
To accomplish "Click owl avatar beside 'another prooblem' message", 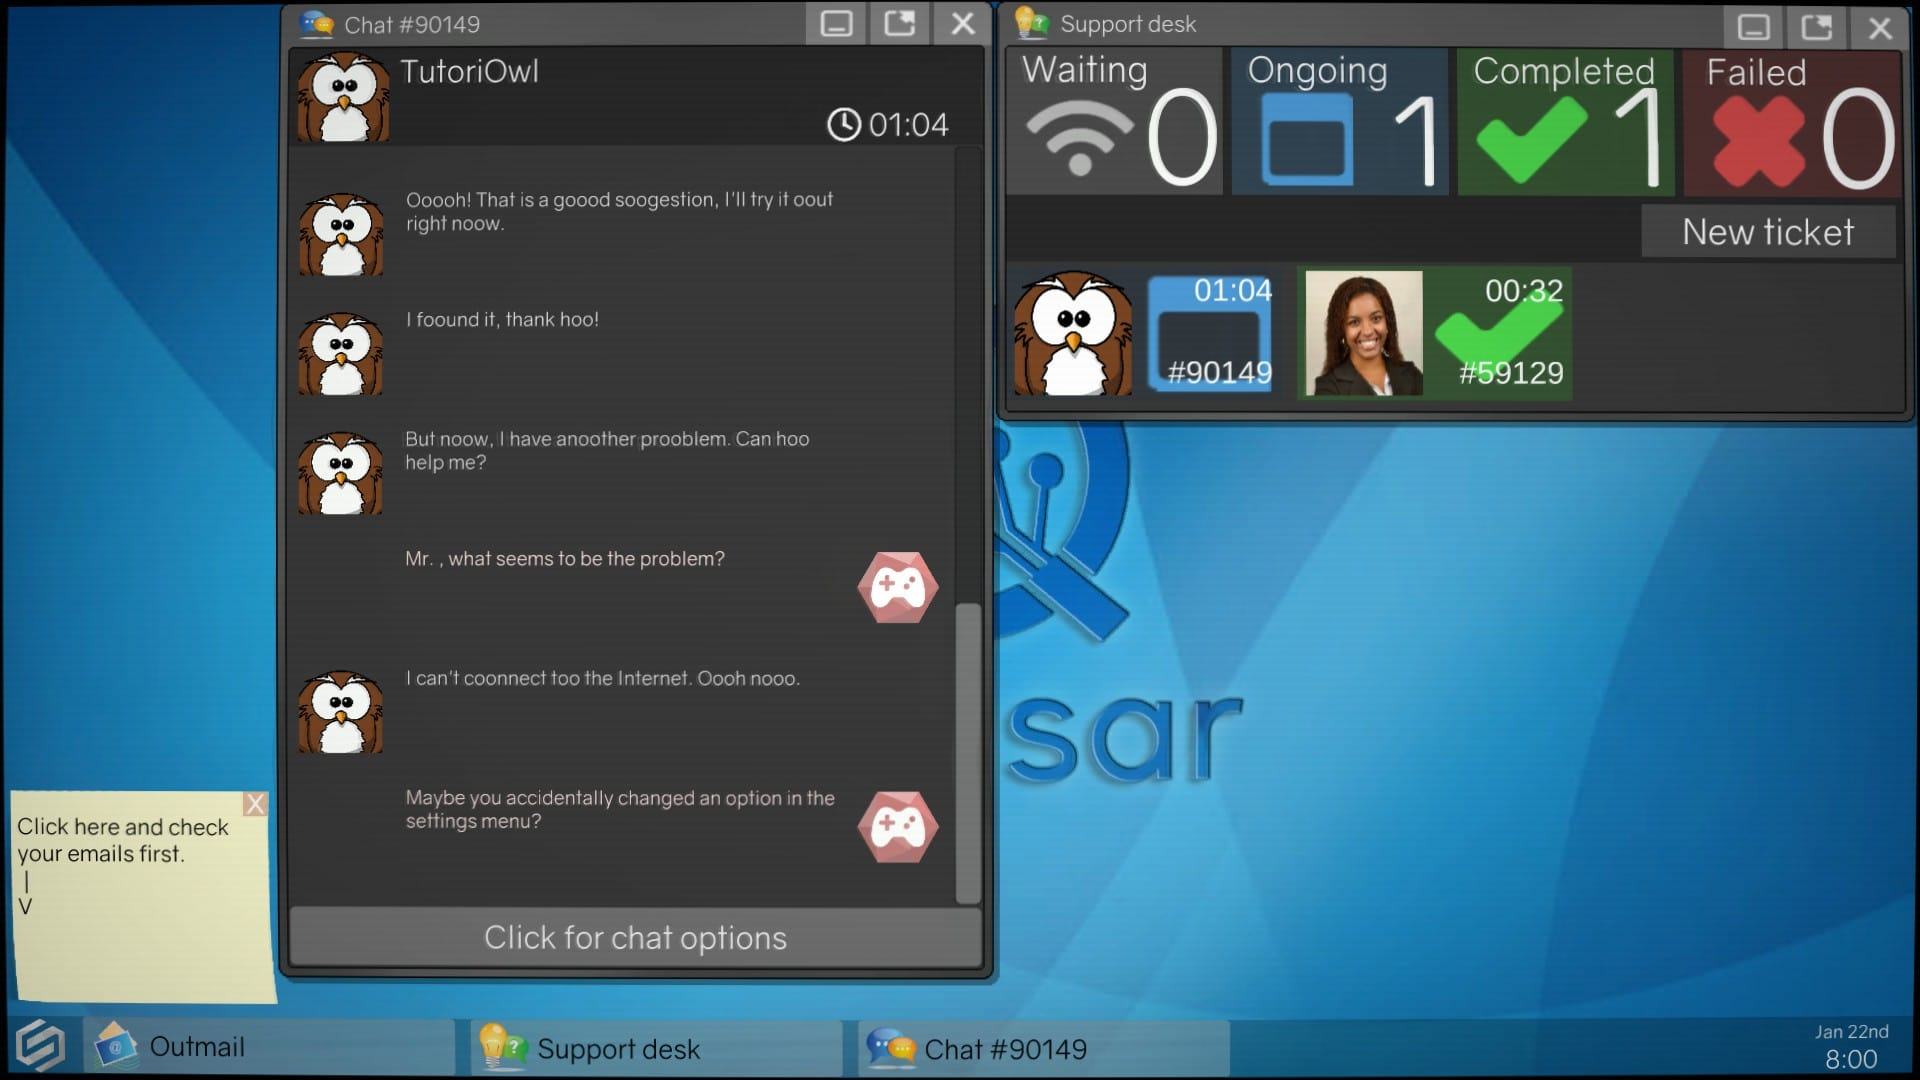I will point(341,473).
